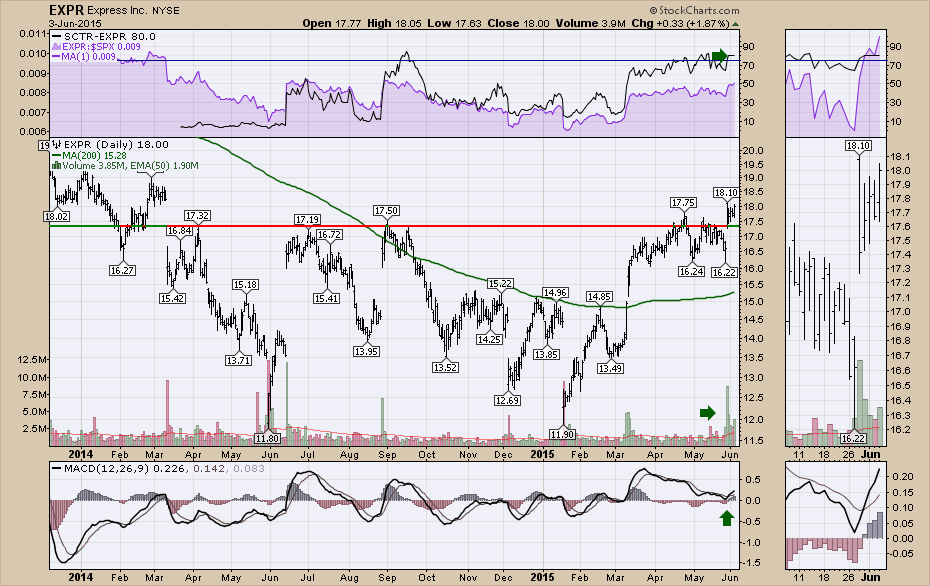Screen dimensions: 930x586
Task: Select the black line swatch before SCTR-EXPR
Action: (57, 36)
